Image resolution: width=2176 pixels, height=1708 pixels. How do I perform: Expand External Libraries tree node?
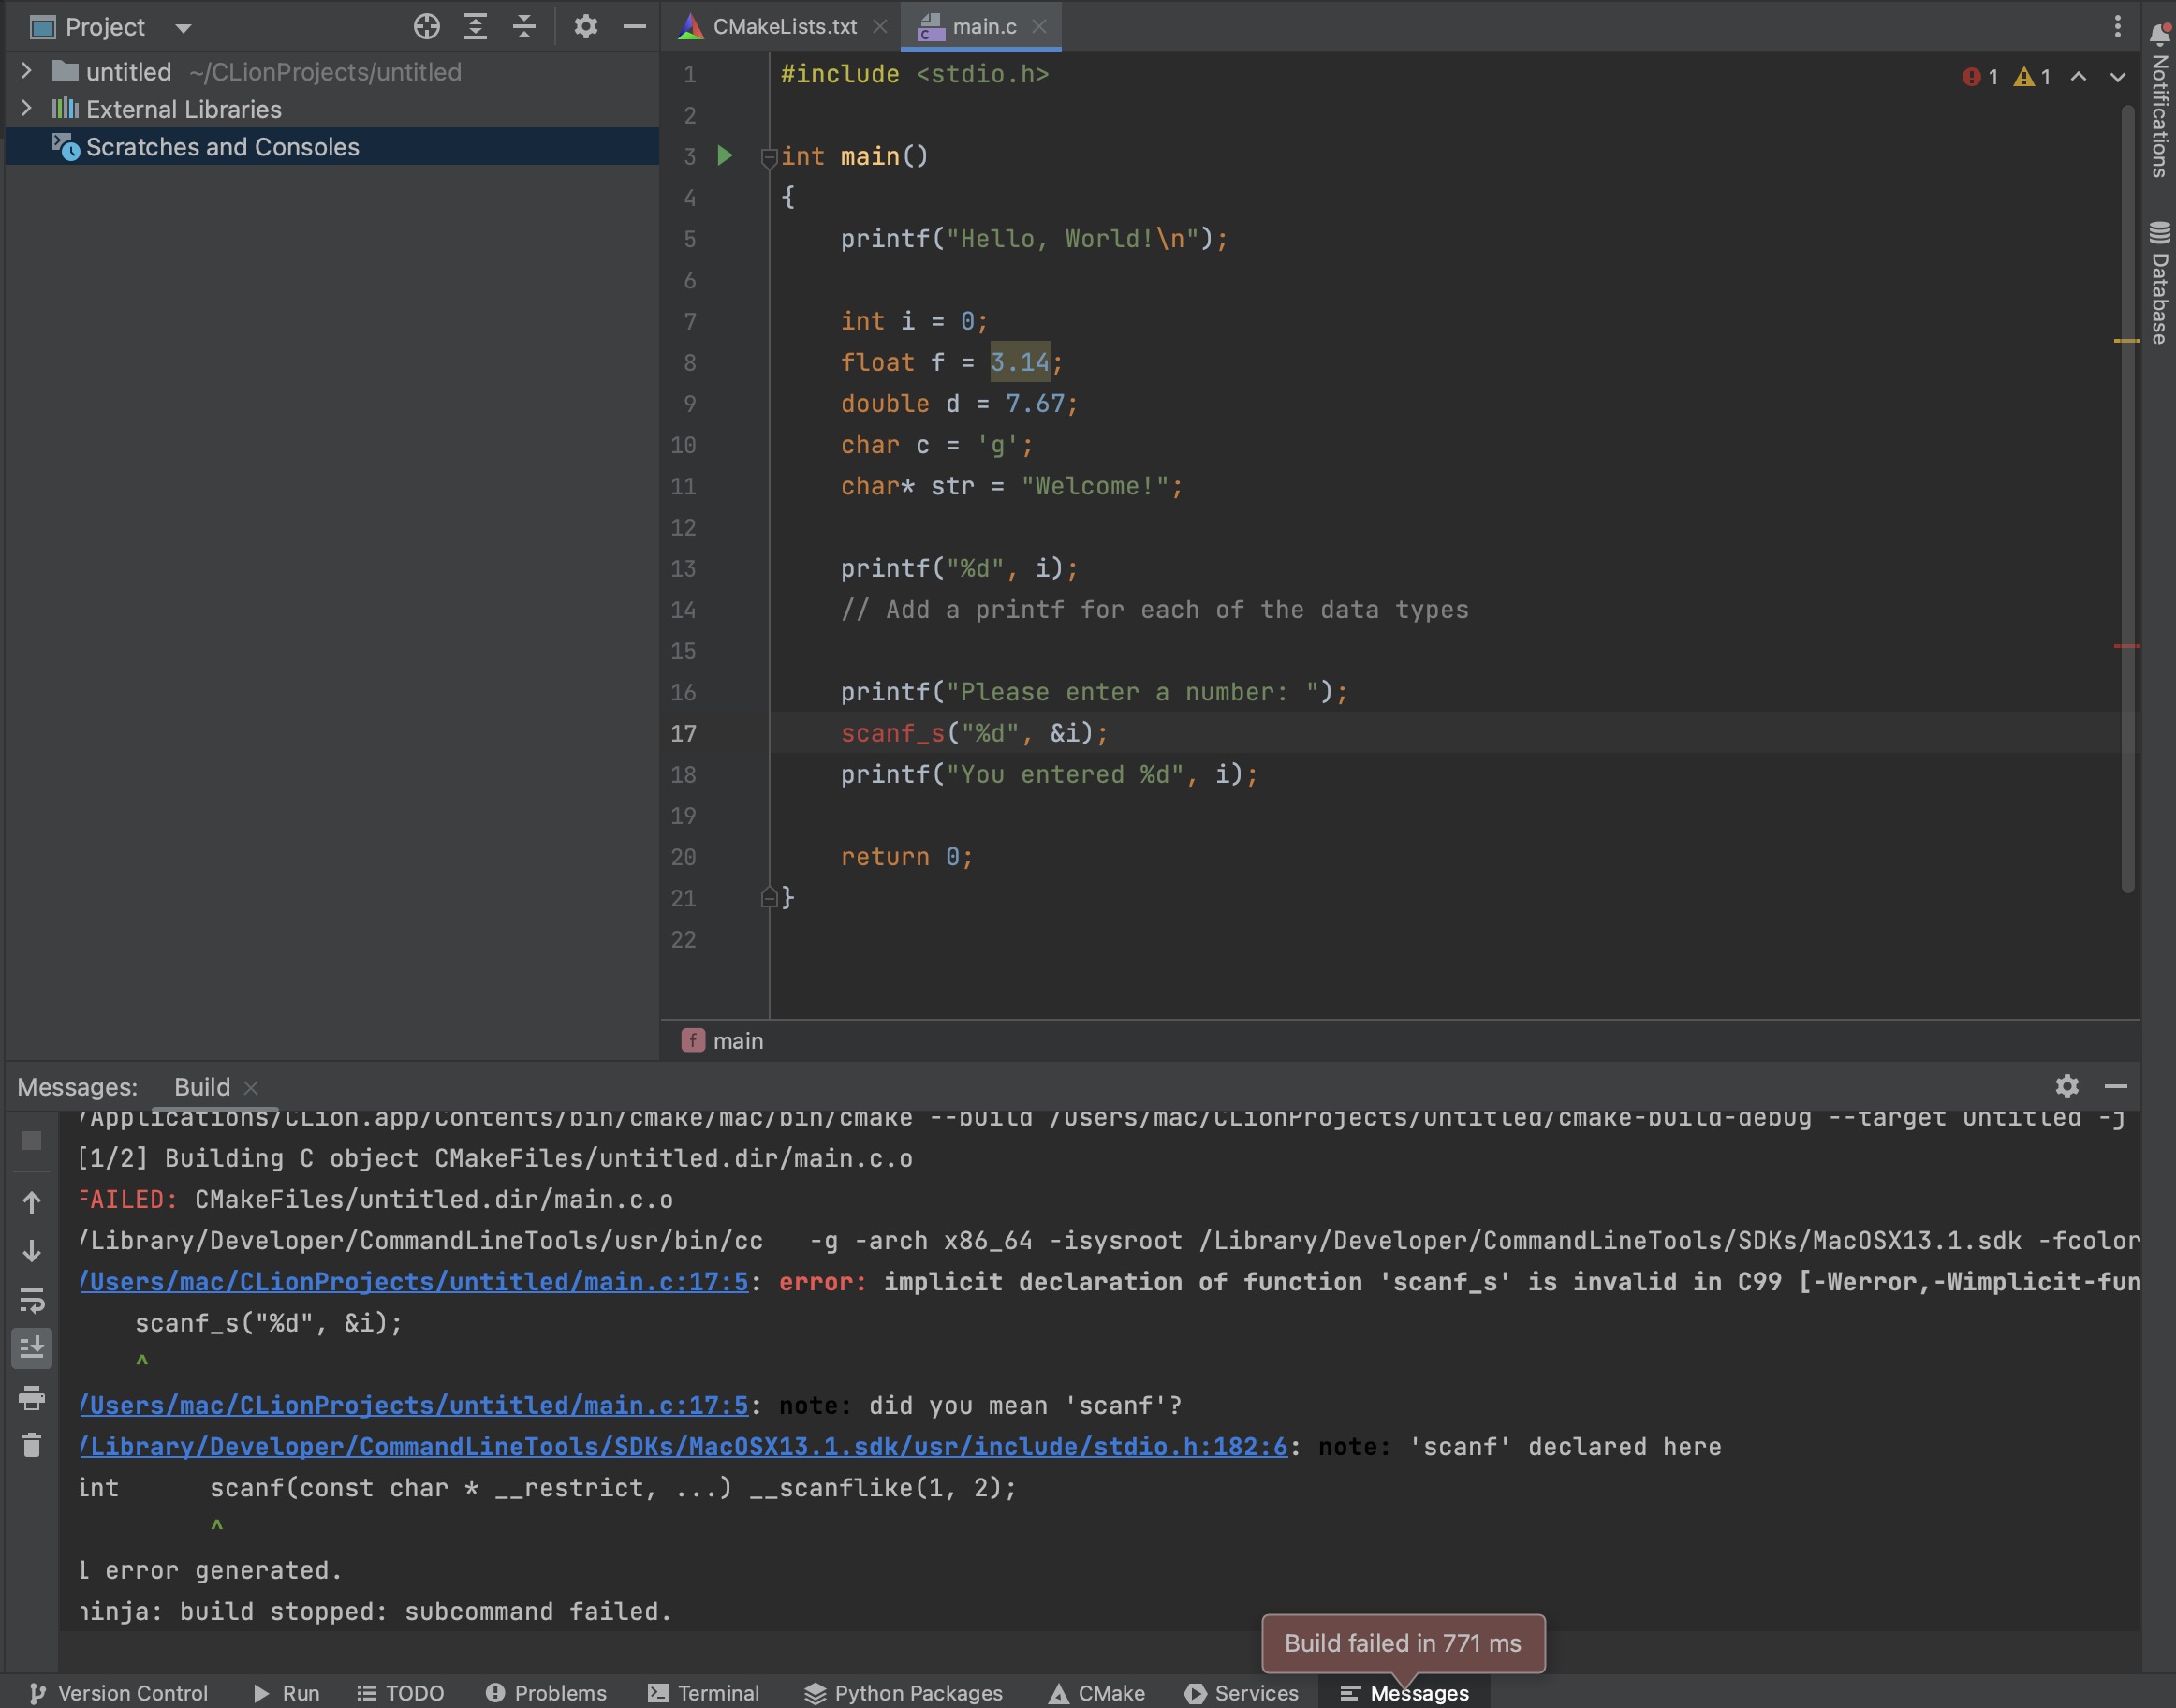(x=27, y=108)
